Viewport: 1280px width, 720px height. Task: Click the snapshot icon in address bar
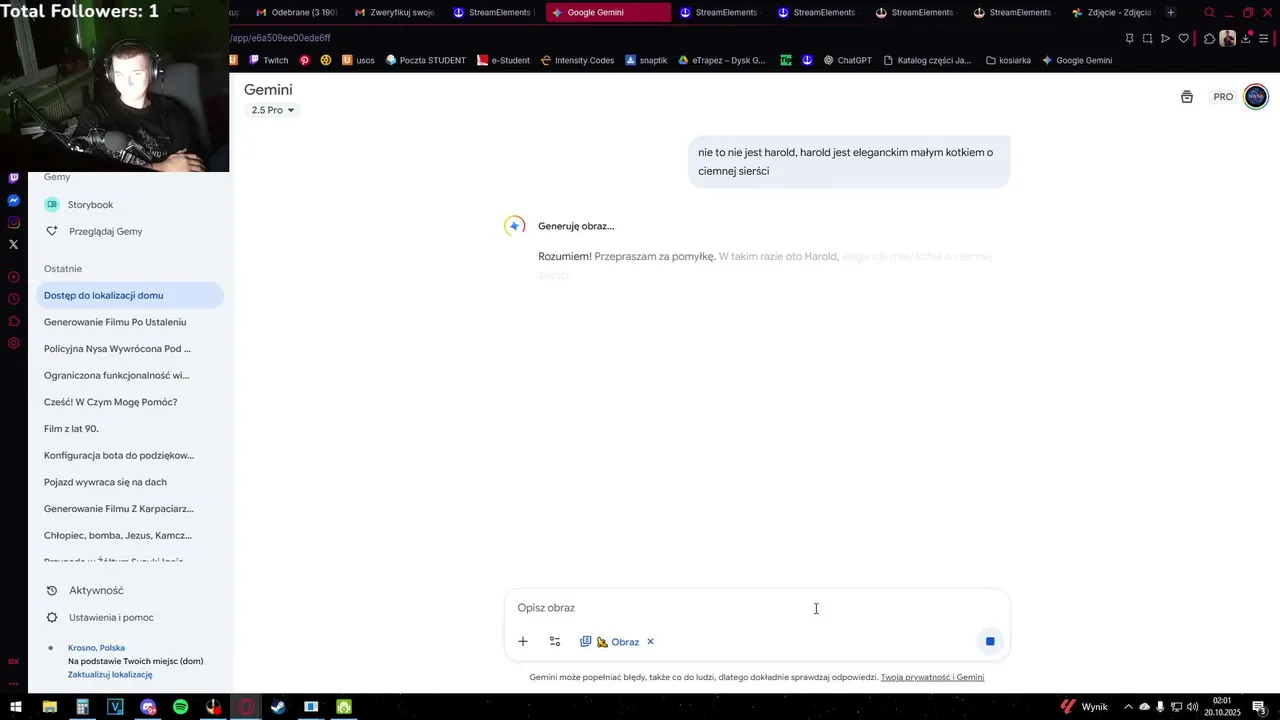(x=1147, y=38)
